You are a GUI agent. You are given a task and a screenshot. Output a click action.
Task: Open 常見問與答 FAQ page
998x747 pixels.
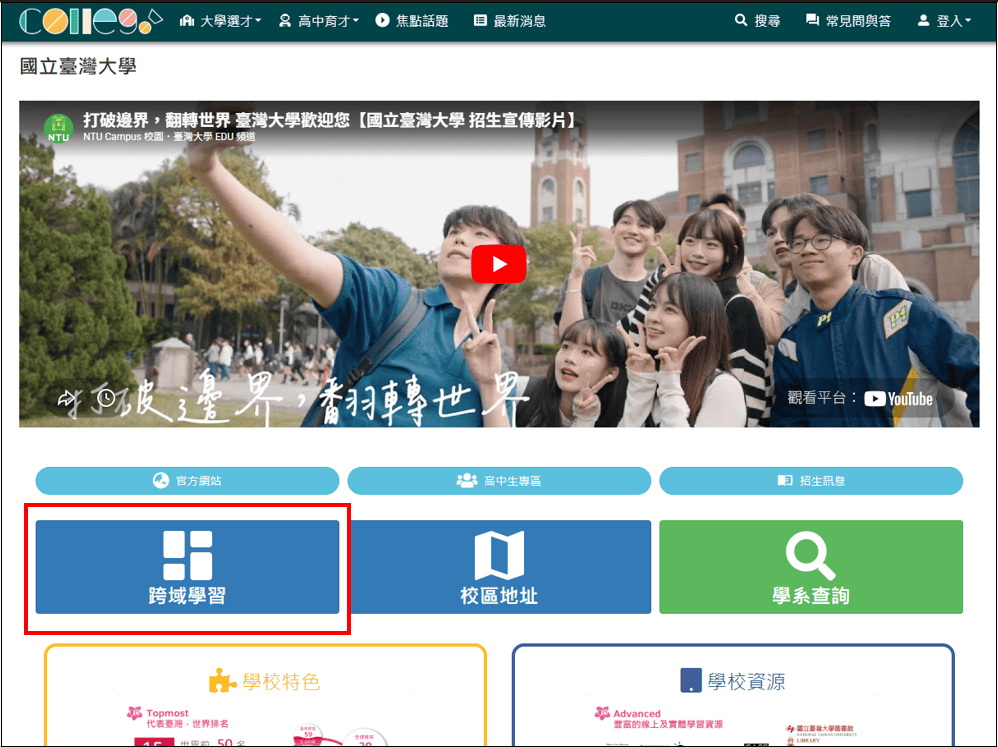(848, 21)
